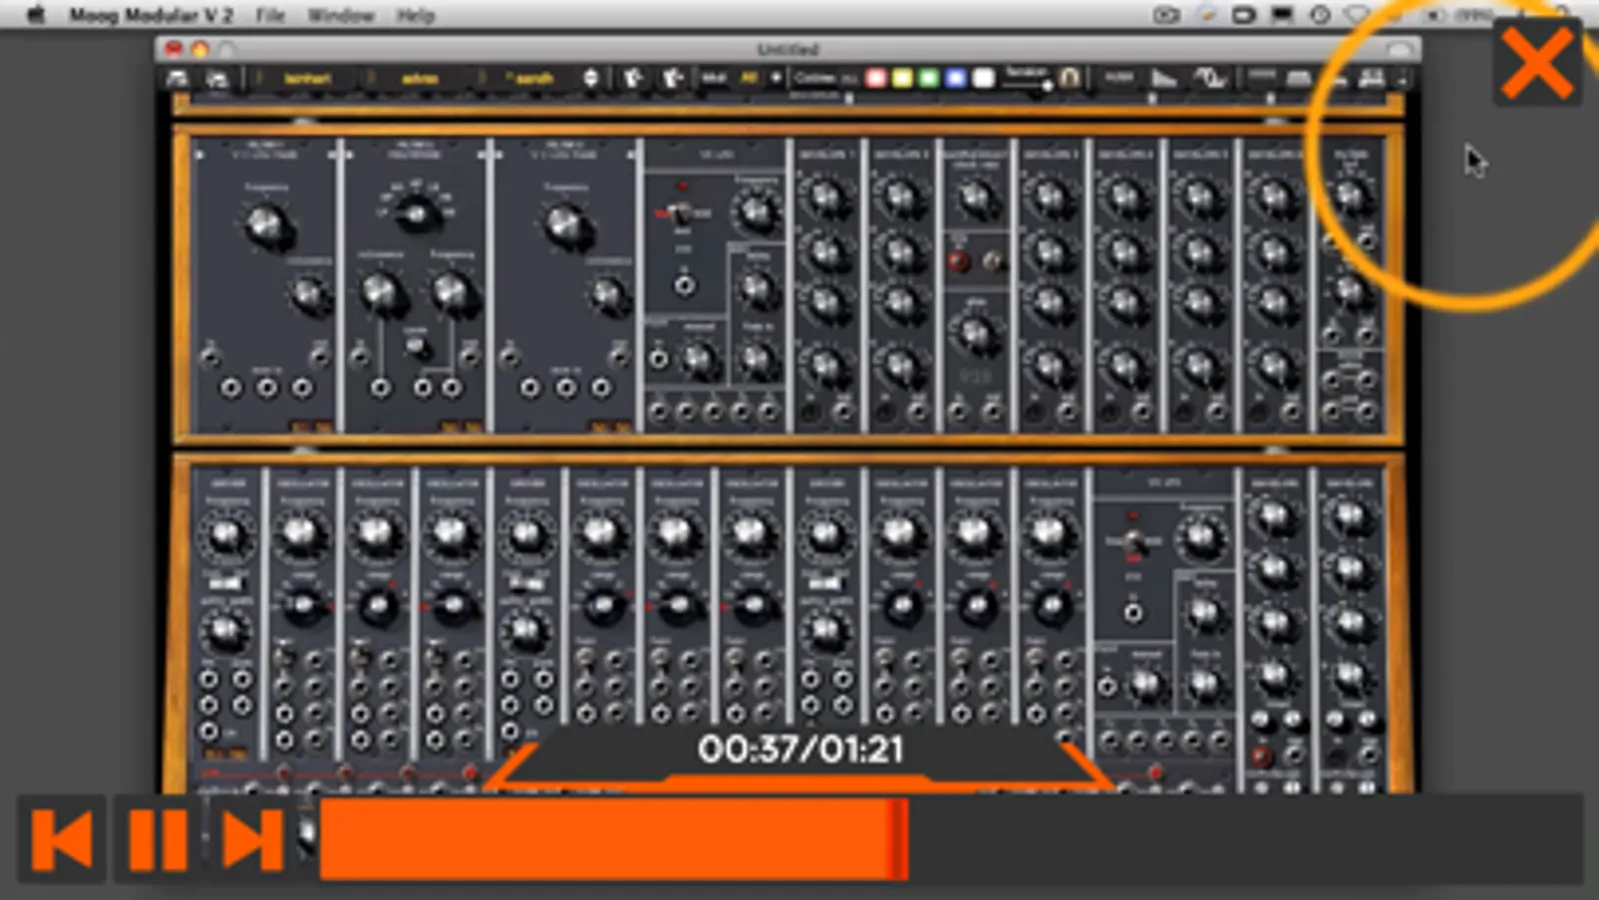Click the Spotlight-area camera icon in menu bar
Screen dimensions: 1599x900
(x=1166, y=15)
